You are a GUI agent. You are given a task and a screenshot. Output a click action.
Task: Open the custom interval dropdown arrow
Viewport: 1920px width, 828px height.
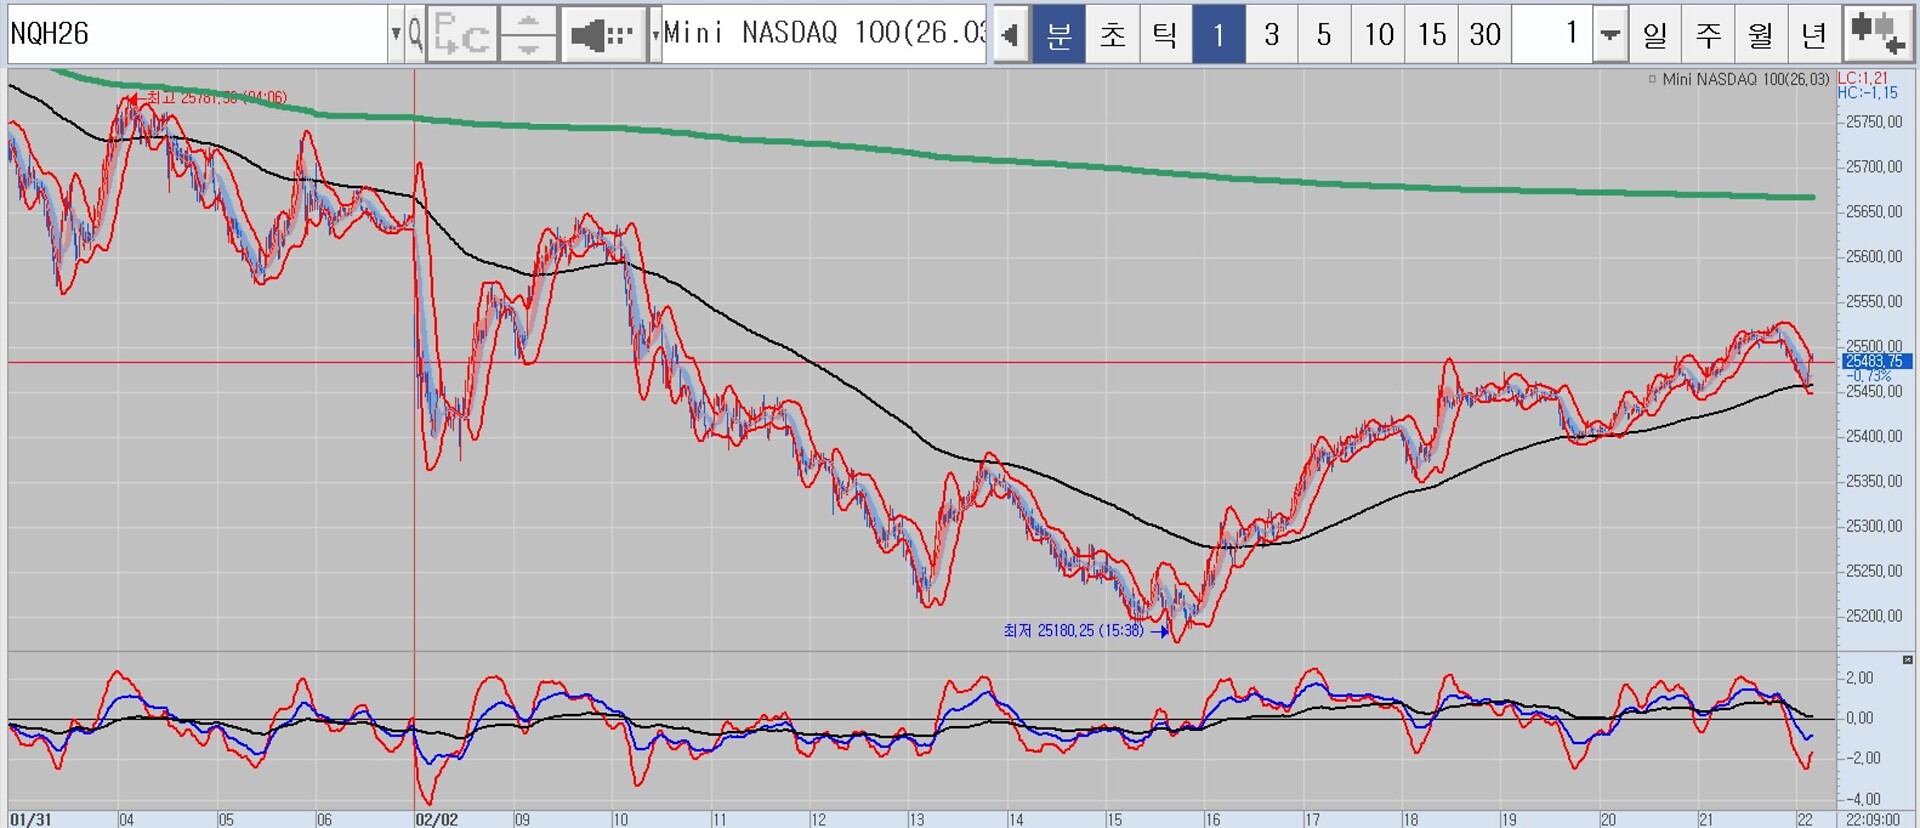pyautogui.click(x=1609, y=35)
